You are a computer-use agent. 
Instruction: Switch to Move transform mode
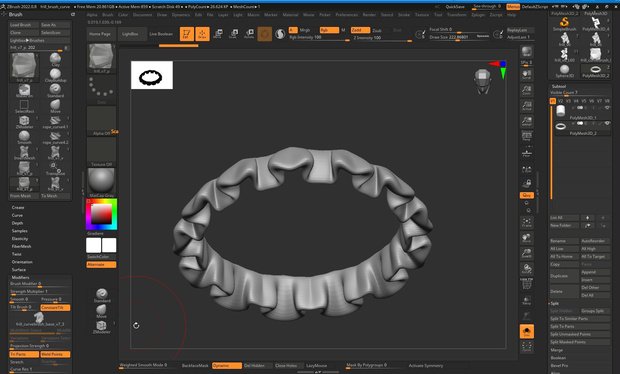click(x=217, y=34)
